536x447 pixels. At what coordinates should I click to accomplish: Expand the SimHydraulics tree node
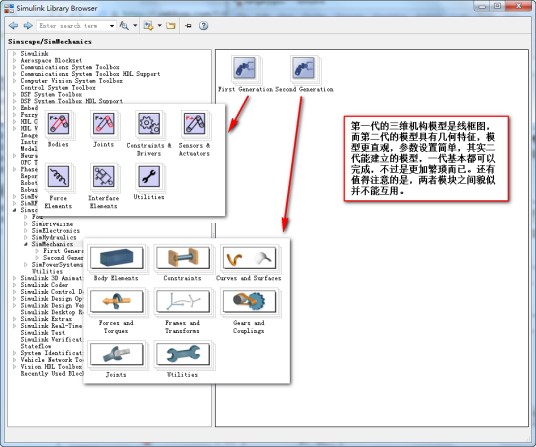click(x=26, y=237)
